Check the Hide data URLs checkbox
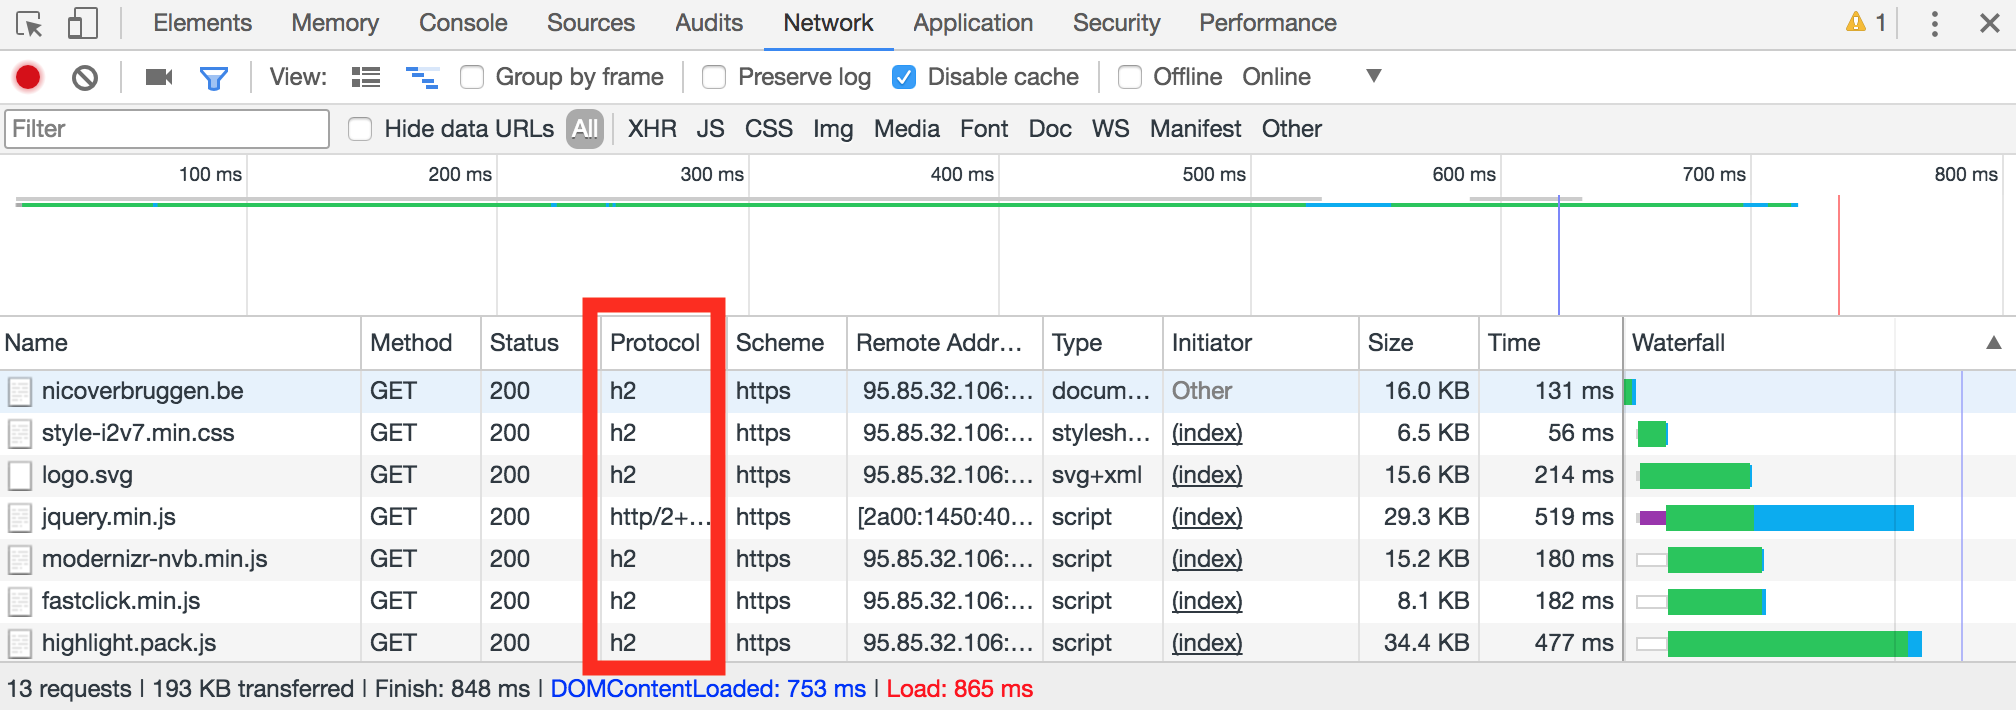The image size is (2016, 710). (x=360, y=129)
